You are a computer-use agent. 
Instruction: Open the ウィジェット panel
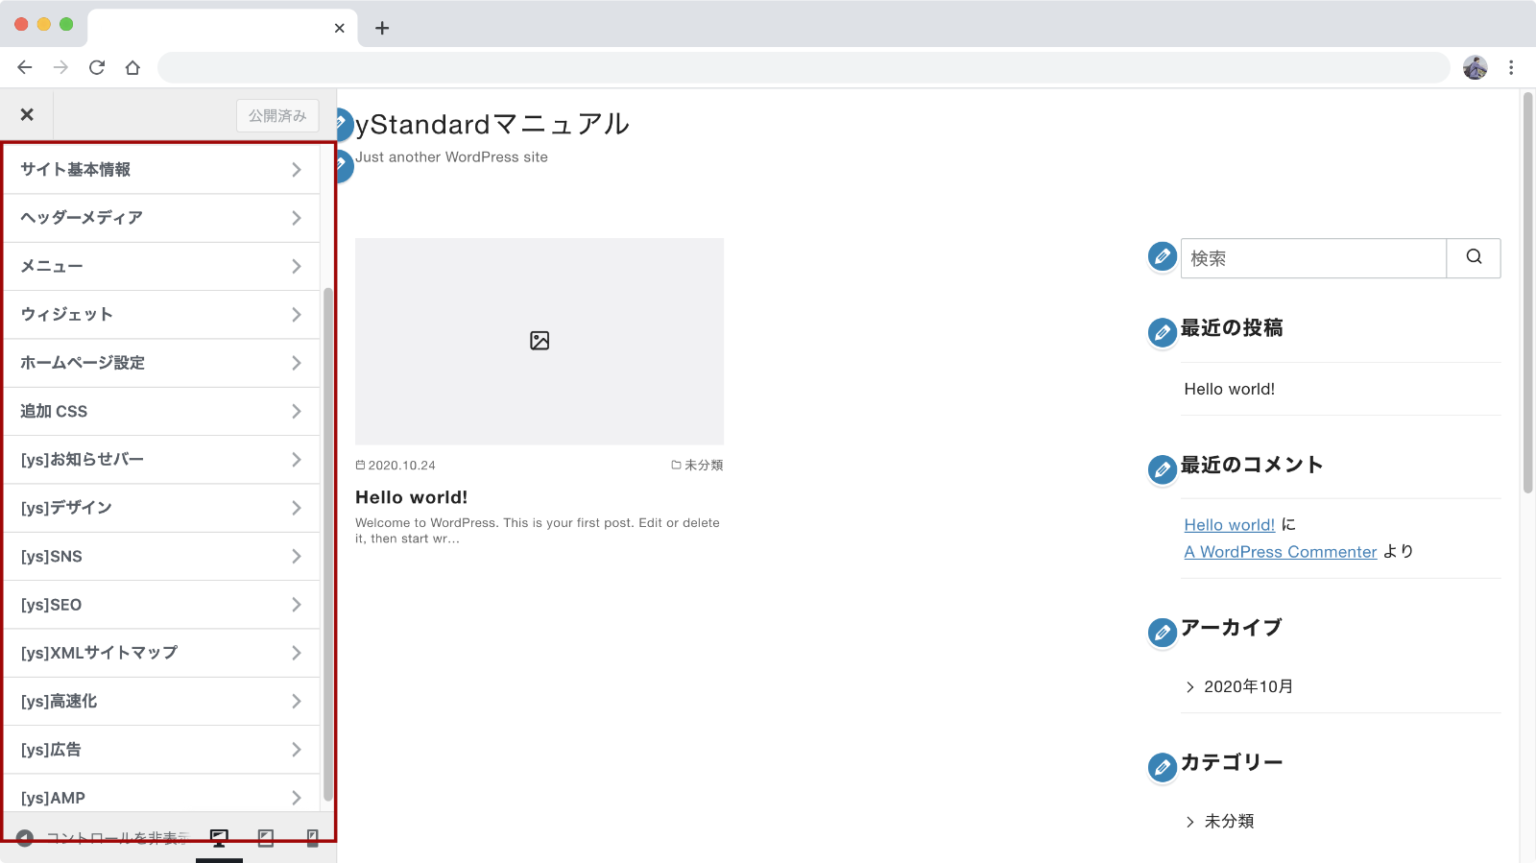point(160,315)
